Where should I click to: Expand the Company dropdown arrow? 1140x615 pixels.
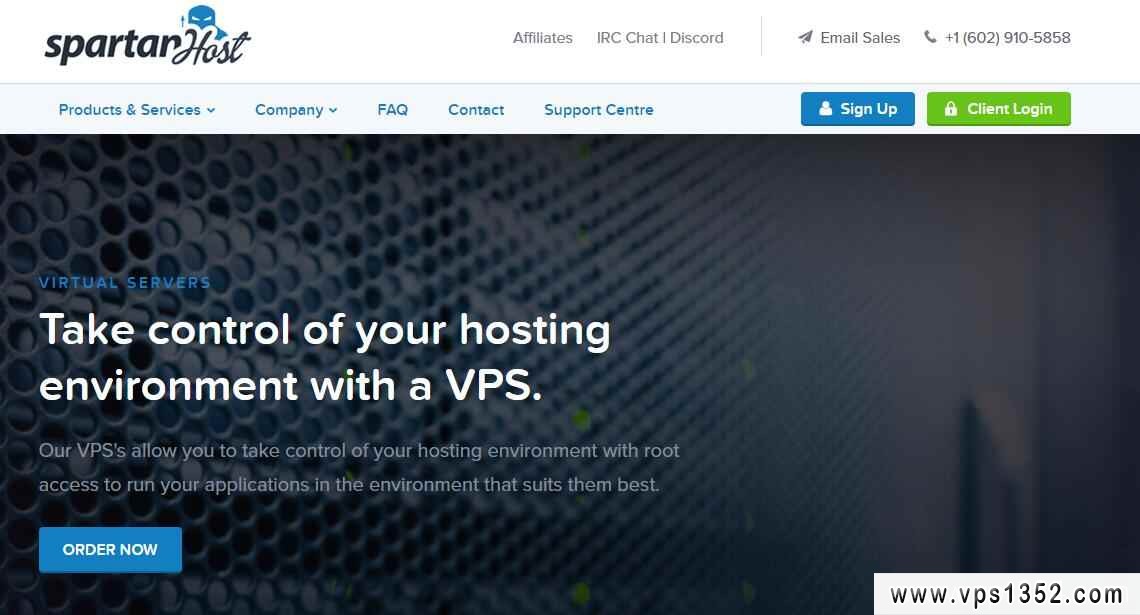[333, 110]
